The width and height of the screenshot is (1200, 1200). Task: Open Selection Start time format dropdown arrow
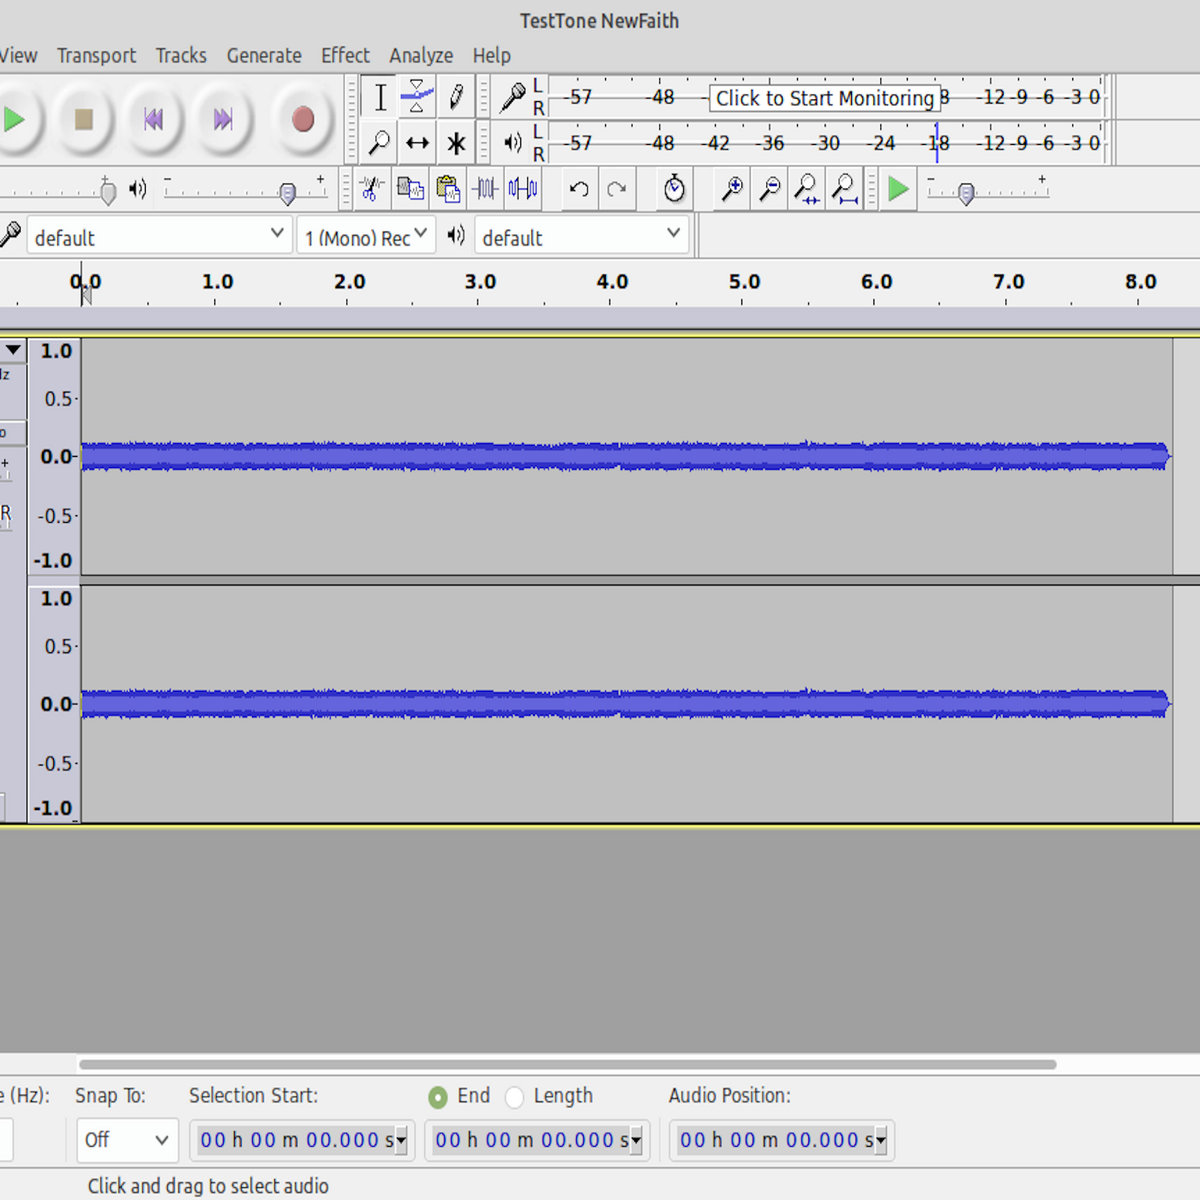click(x=401, y=1140)
